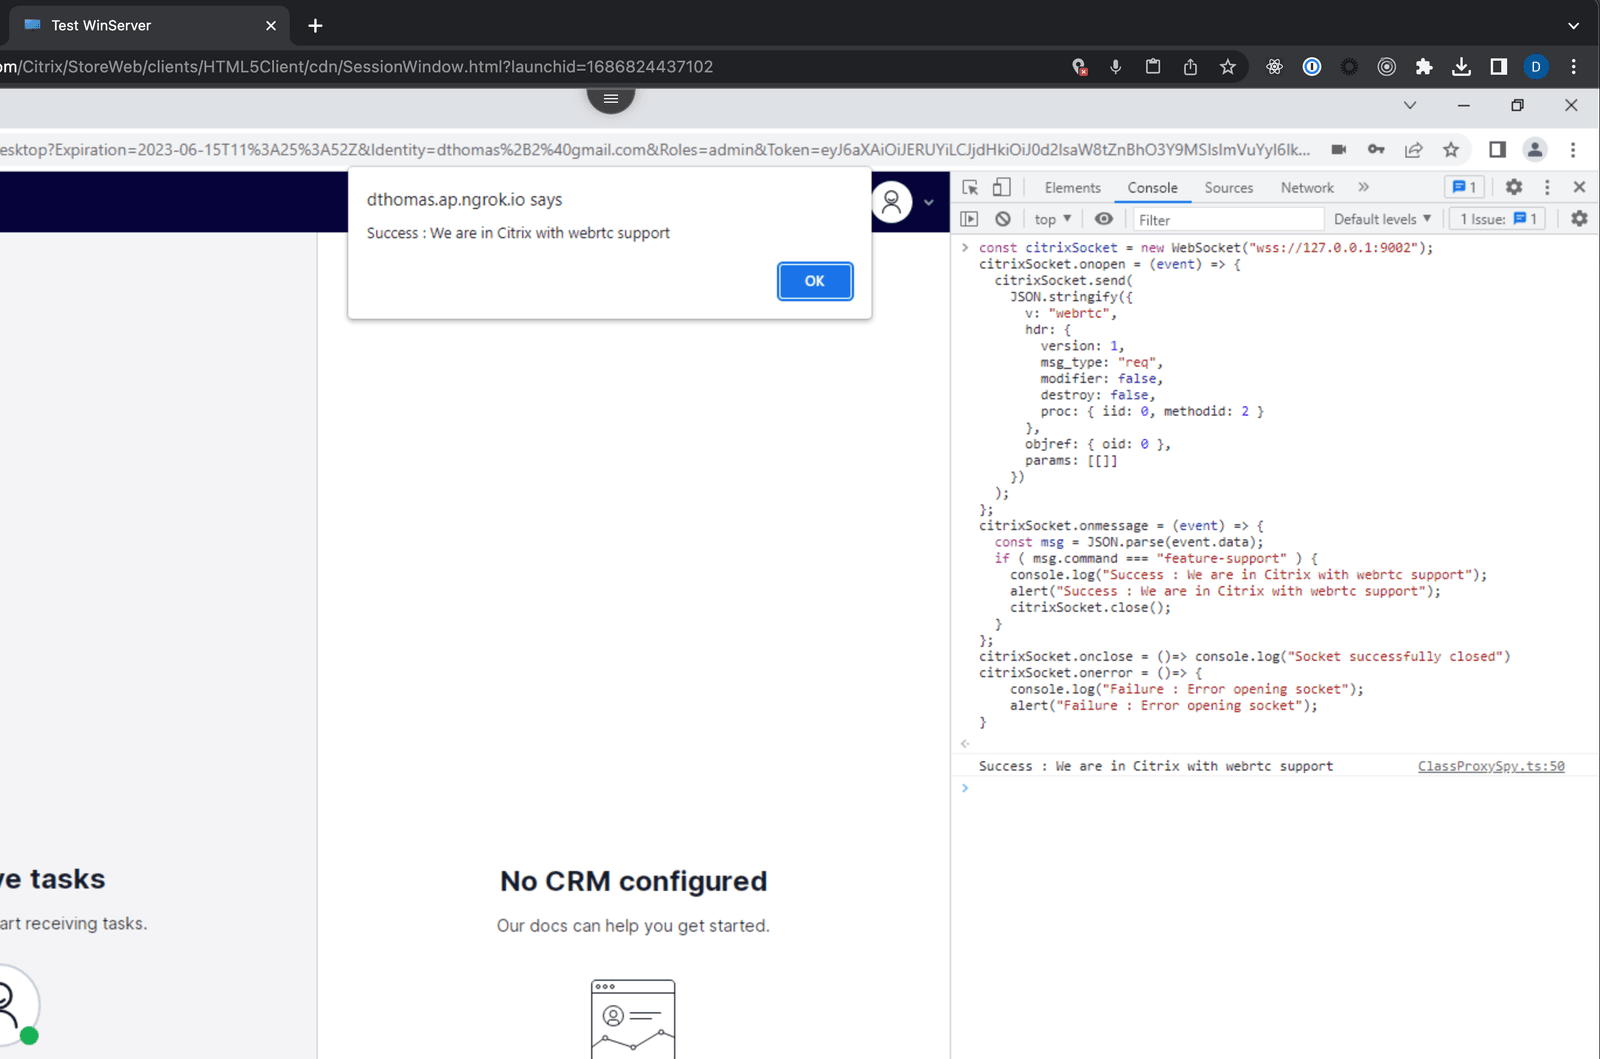The width and height of the screenshot is (1600, 1059).
Task: Switch to the Sources panel
Action: [1228, 187]
